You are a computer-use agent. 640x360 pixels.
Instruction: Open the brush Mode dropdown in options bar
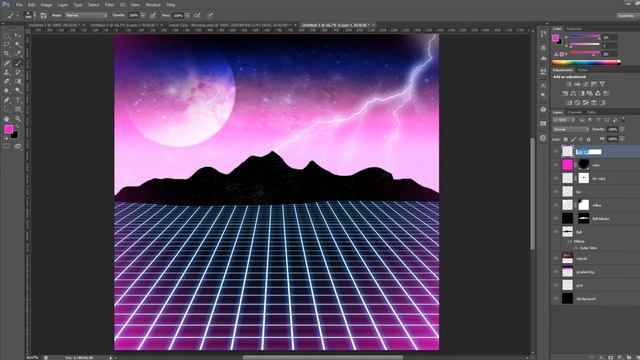click(x=86, y=16)
